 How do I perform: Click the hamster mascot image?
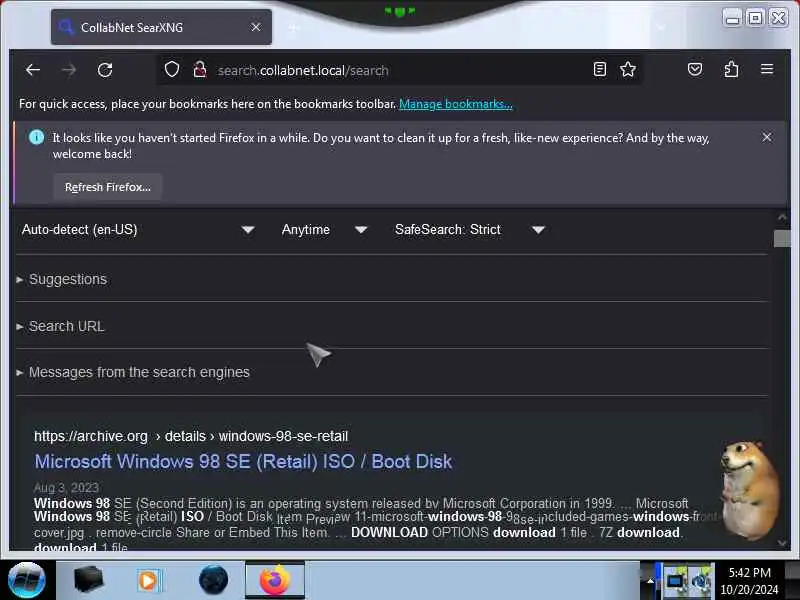(x=750, y=491)
